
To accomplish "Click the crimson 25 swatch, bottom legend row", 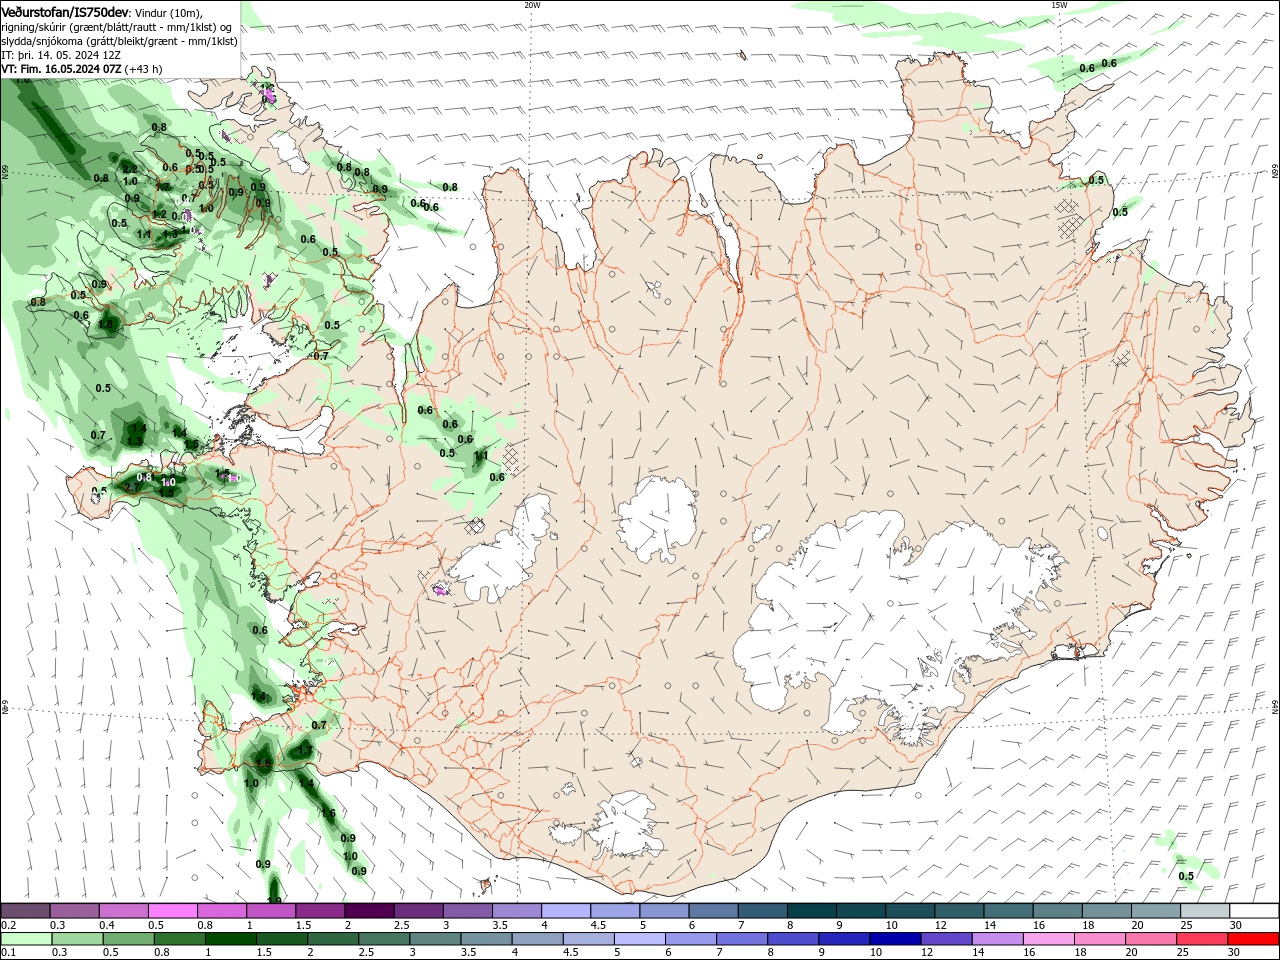I will tap(1203, 939).
